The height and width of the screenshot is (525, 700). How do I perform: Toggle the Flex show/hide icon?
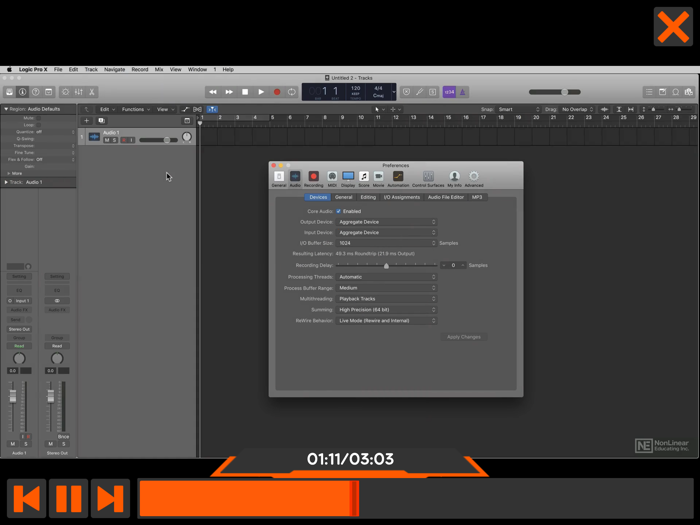point(197,109)
